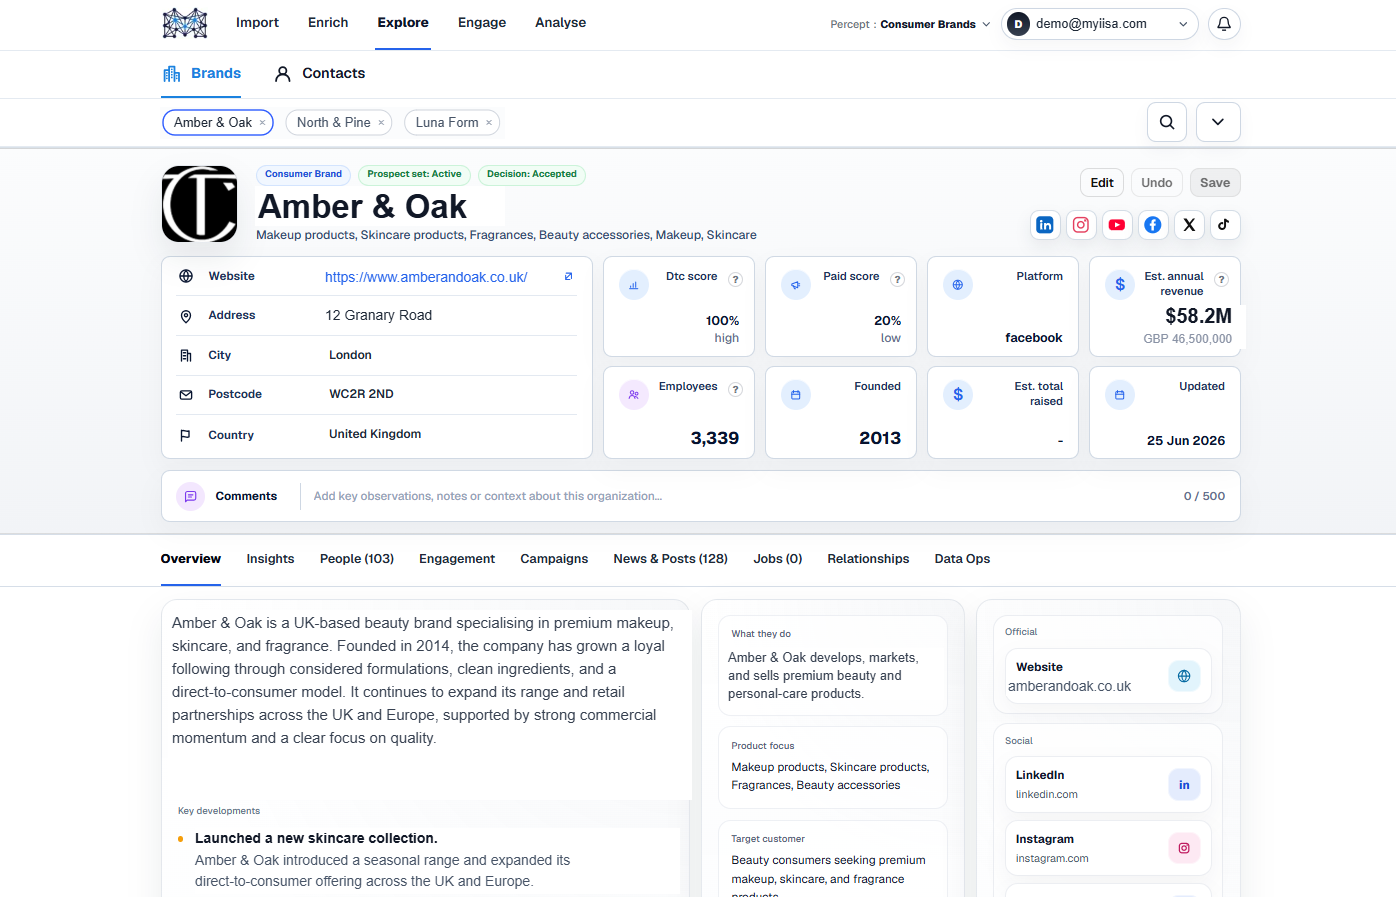Image resolution: width=1396 pixels, height=897 pixels.
Task: Open the X (Twitter) profile icon
Action: (x=1189, y=225)
